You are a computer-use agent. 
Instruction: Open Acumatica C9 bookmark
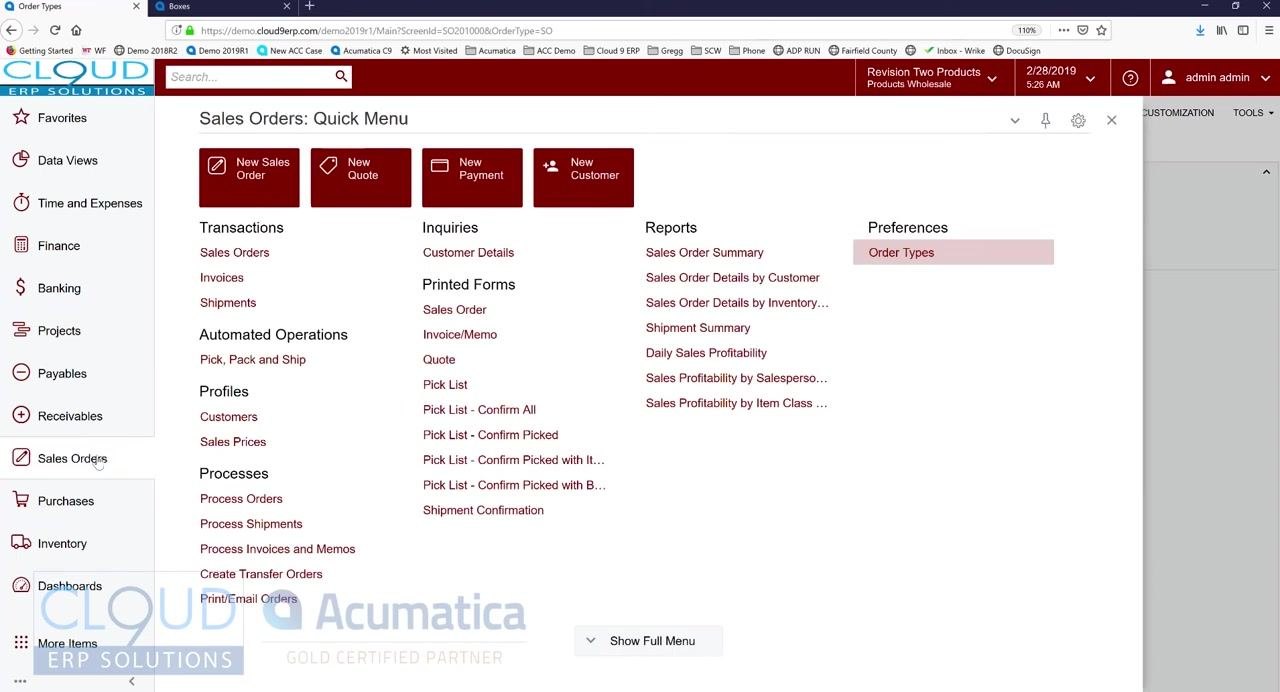[361, 51]
